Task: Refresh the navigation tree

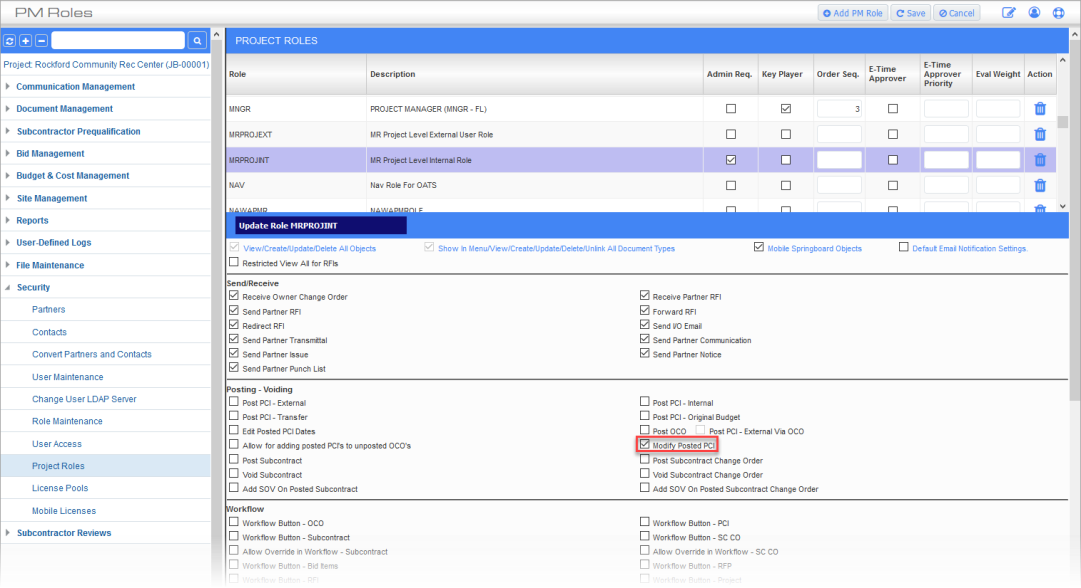Action: pos(10,41)
